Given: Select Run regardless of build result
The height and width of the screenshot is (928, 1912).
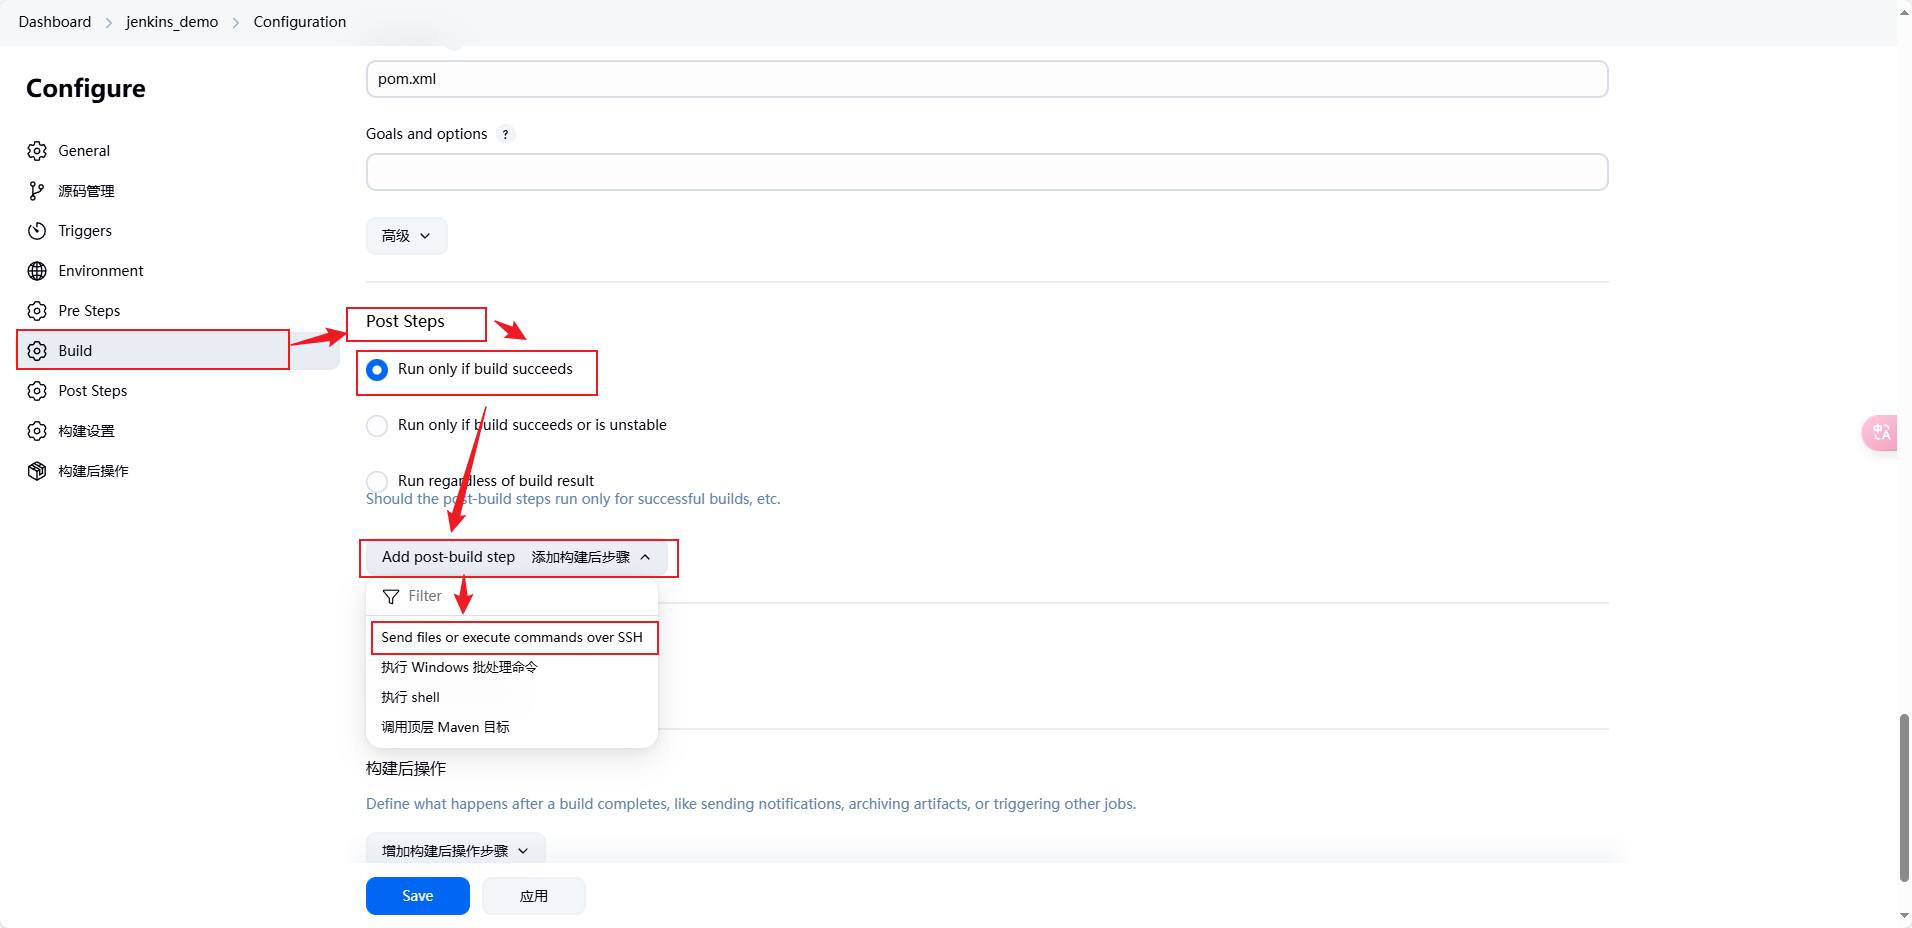Looking at the screenshot, I should 377,482.
